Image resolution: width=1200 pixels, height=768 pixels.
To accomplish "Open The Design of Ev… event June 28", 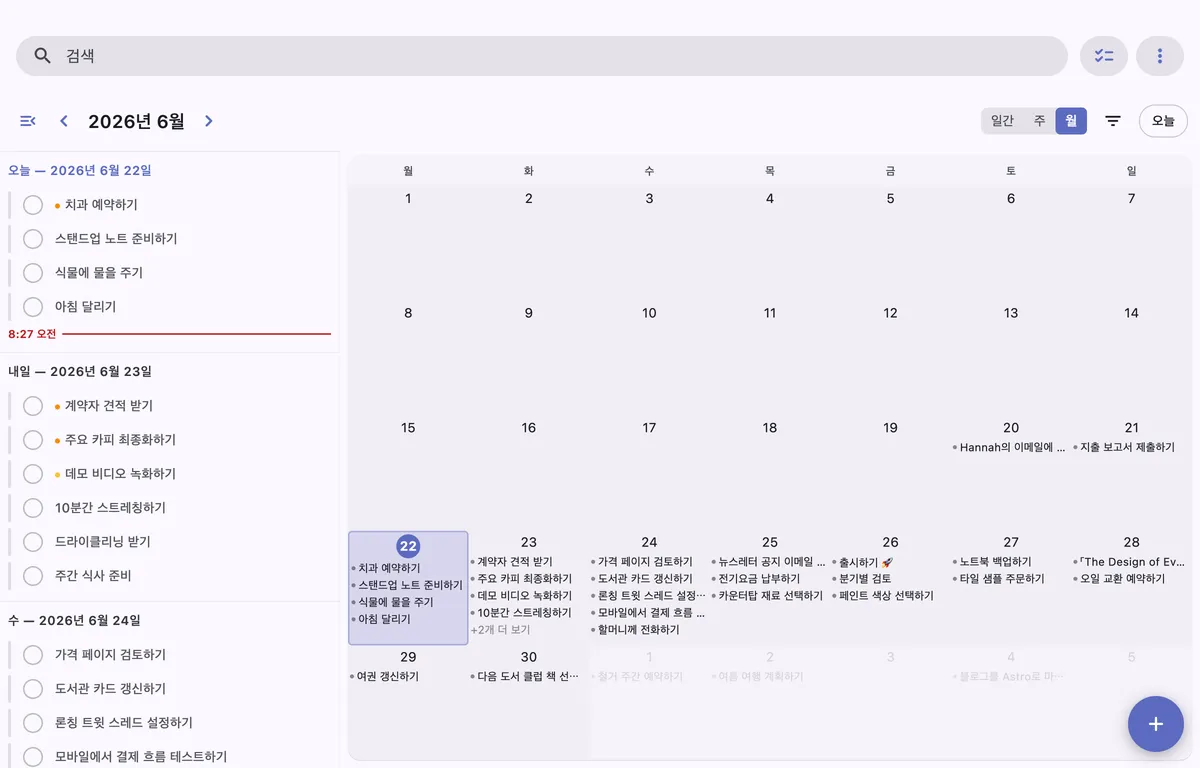I will click(x=1130, y=562).
